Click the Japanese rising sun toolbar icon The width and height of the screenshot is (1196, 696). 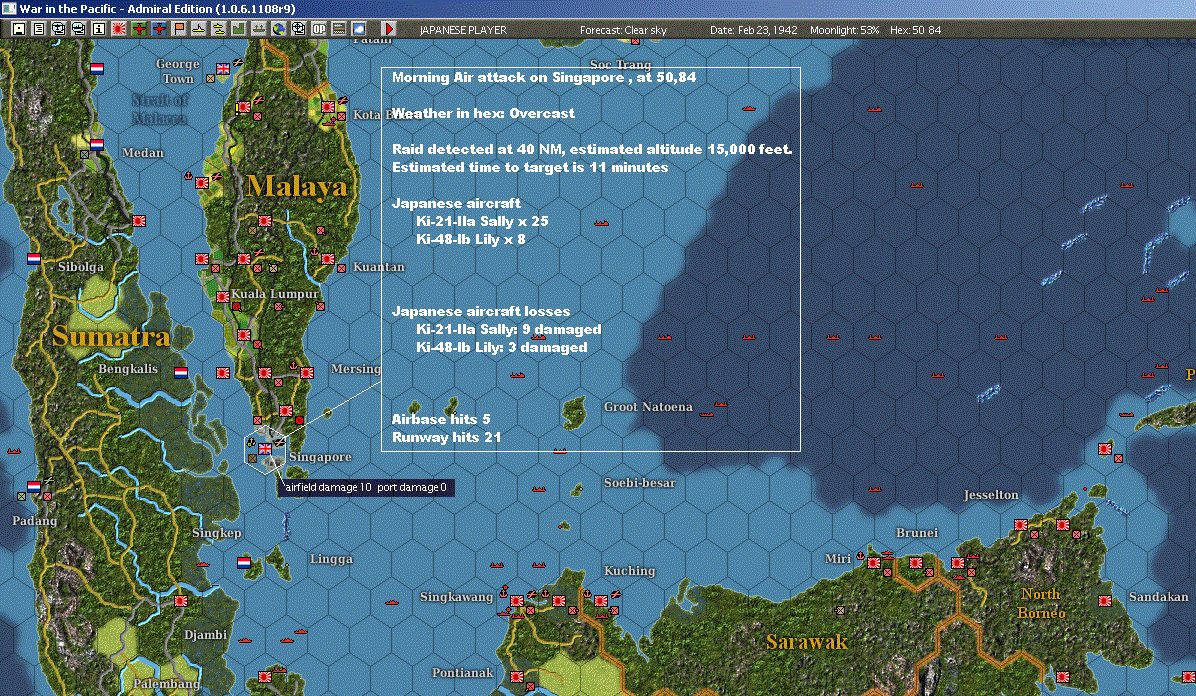pyautogui.click(x=119, y=29)
